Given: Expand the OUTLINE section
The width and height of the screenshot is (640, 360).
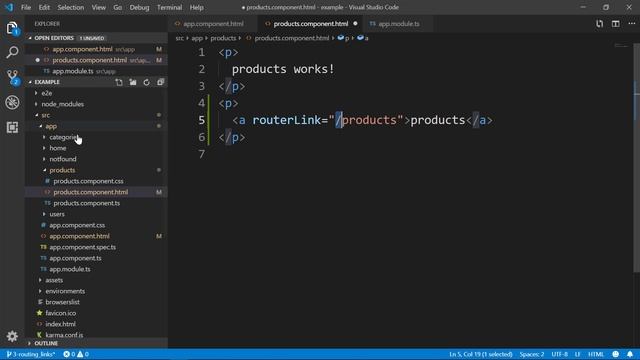Looking at the screenshot, I should (x=46, y=343).
